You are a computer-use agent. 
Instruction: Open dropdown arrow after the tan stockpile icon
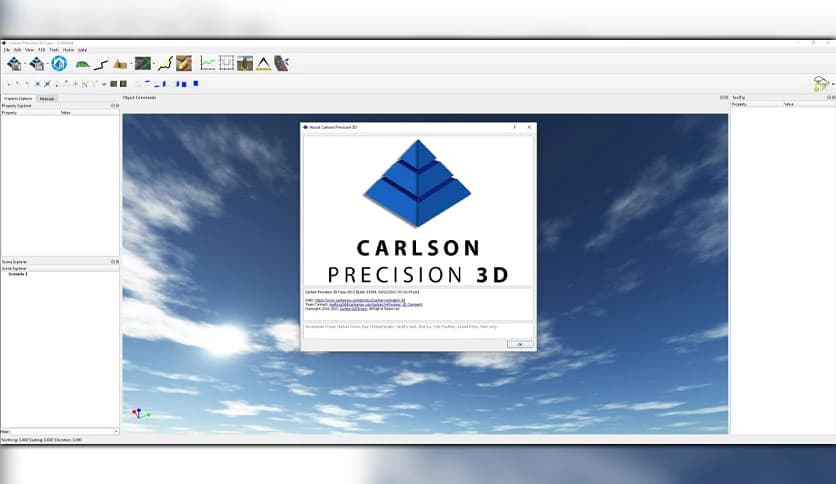(131, 64)
